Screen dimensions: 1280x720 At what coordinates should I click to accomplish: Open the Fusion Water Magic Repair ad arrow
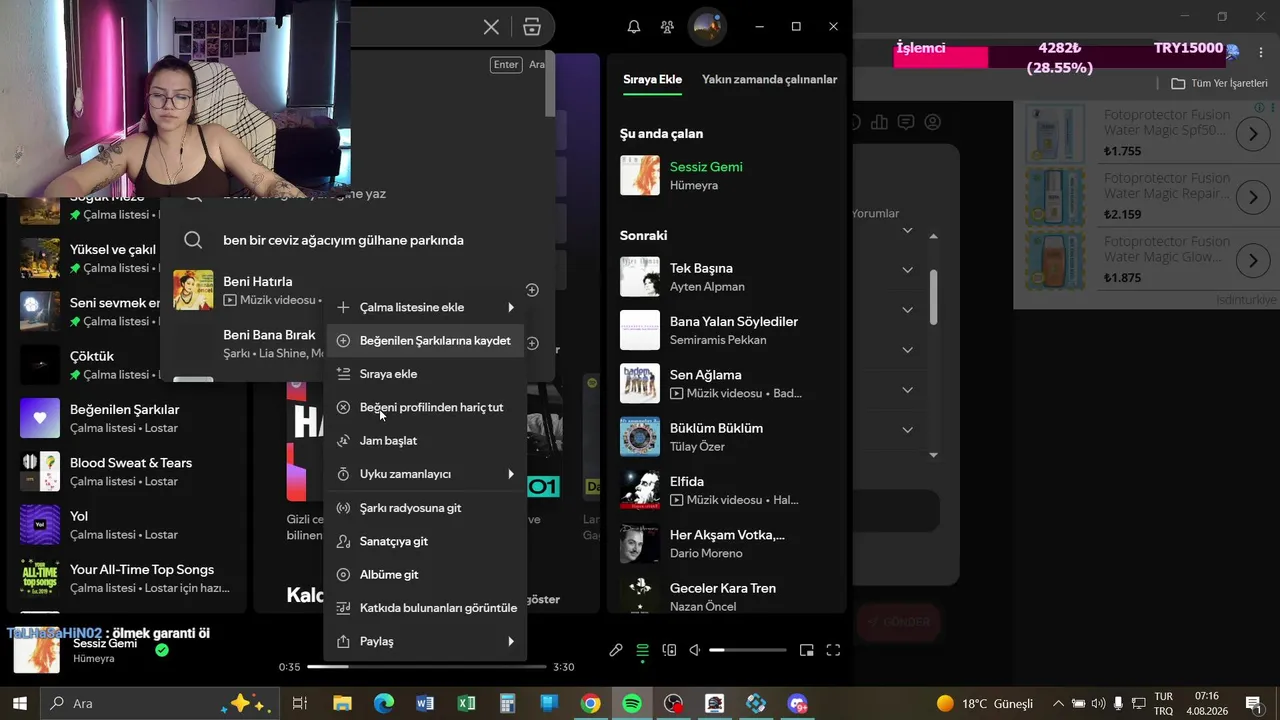tap(1253, 198)
